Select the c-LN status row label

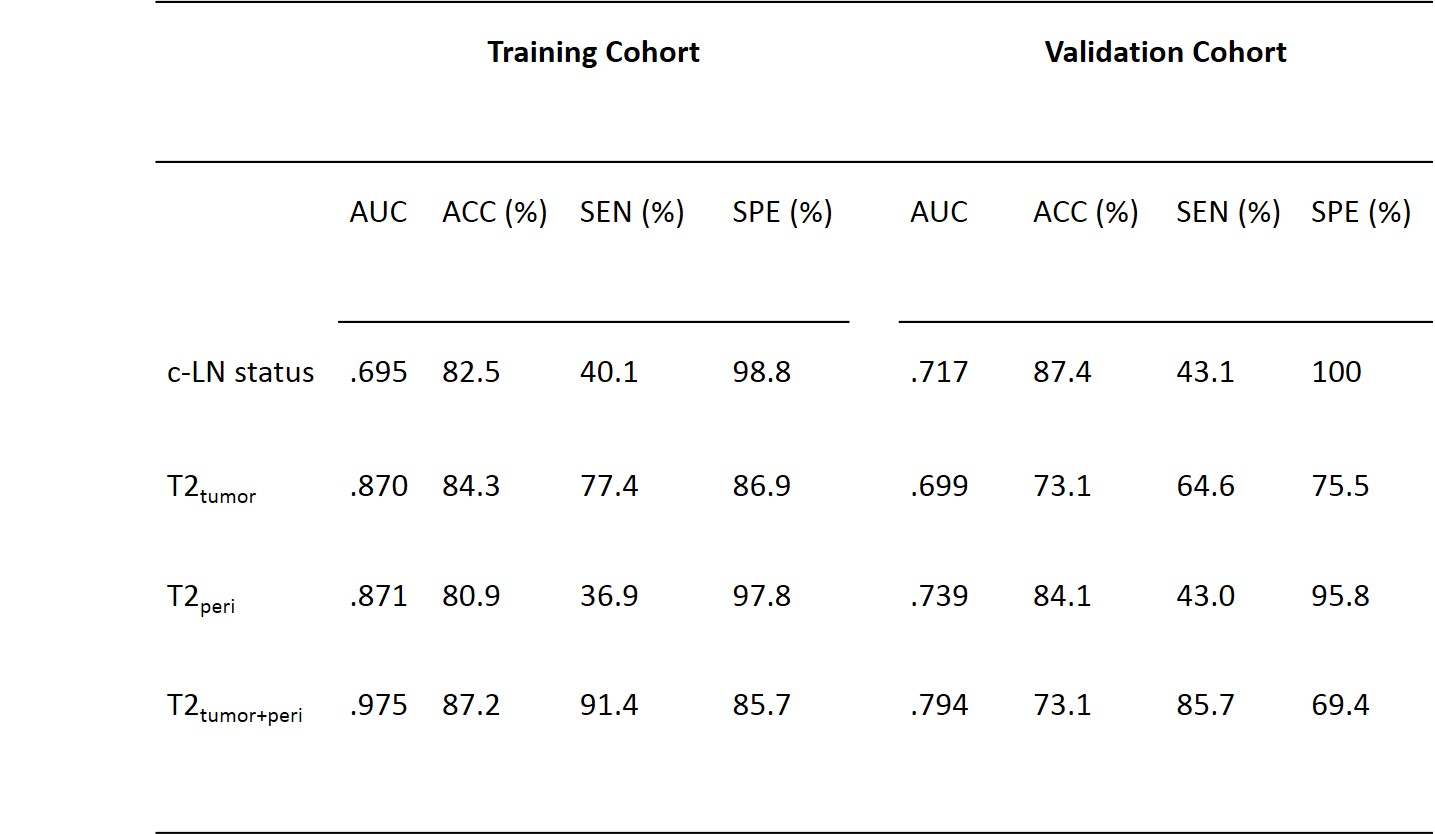240,373
